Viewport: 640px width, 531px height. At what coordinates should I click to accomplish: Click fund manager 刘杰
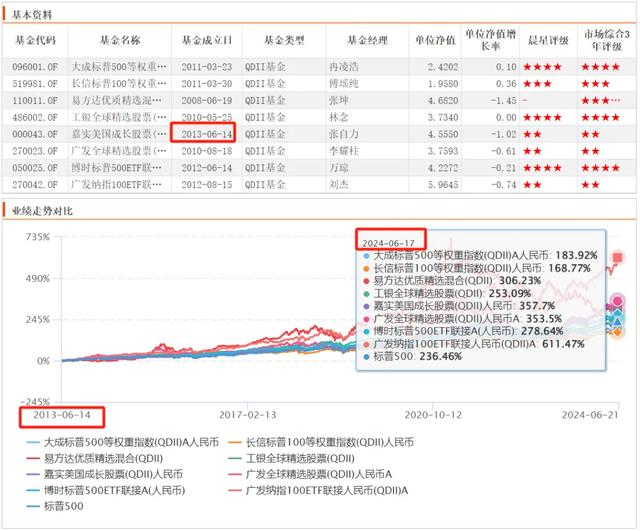click(339, 184)
